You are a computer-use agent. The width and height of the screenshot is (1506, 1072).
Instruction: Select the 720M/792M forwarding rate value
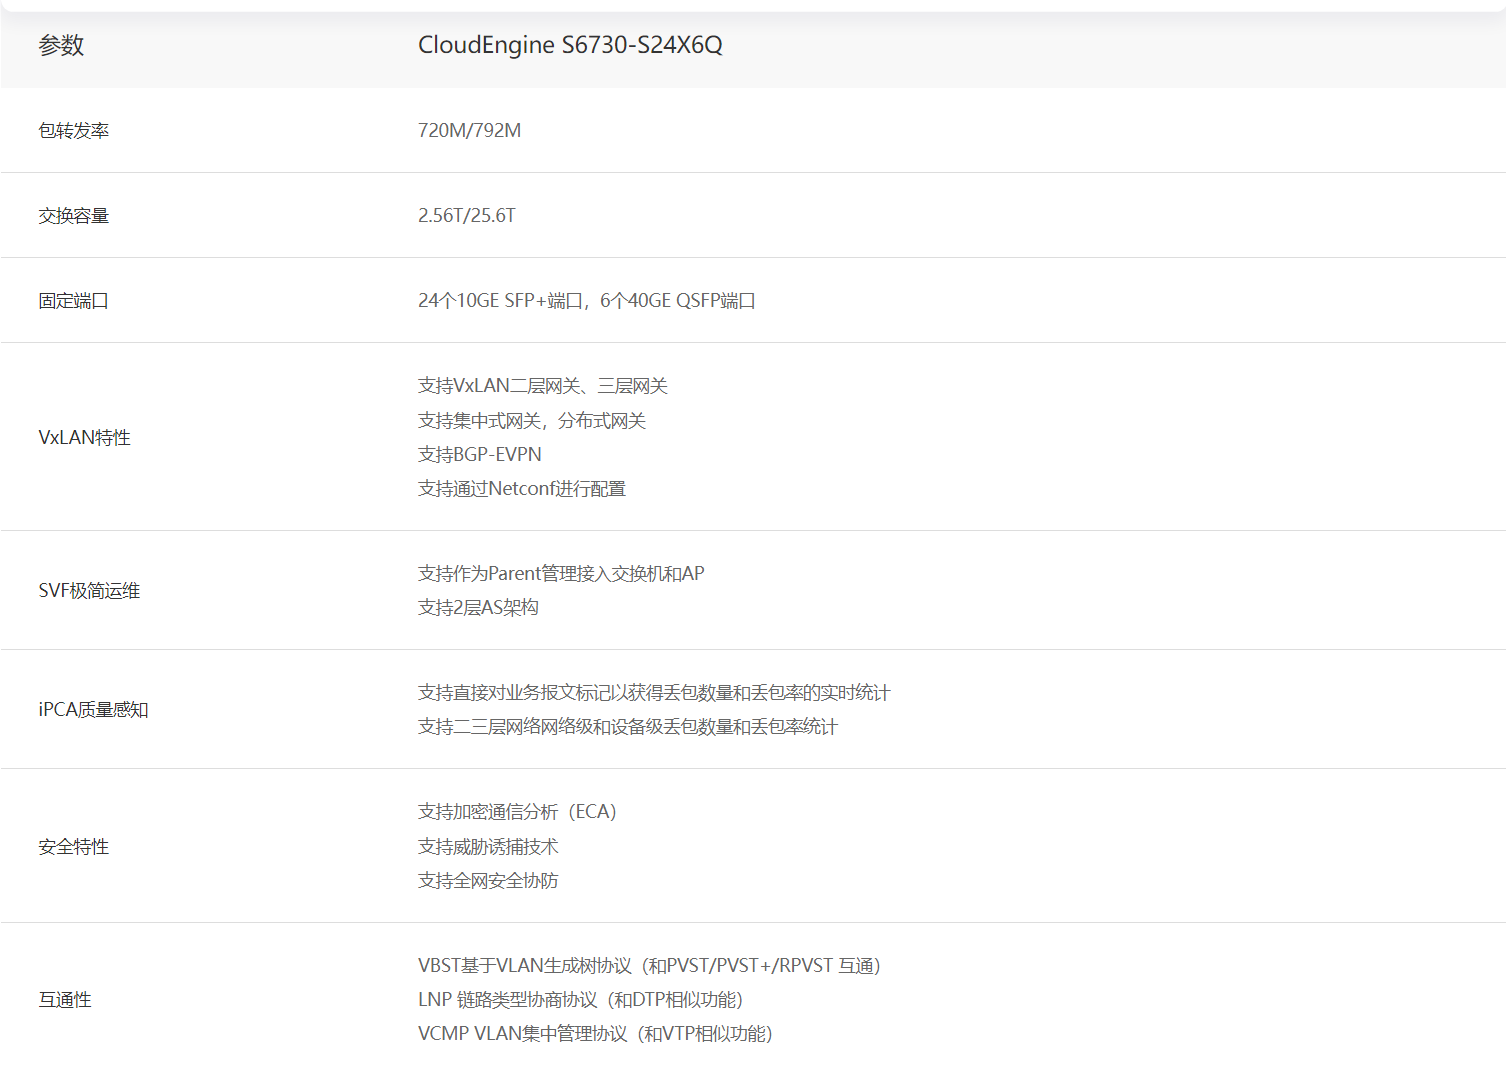click(x=469, y=131)
